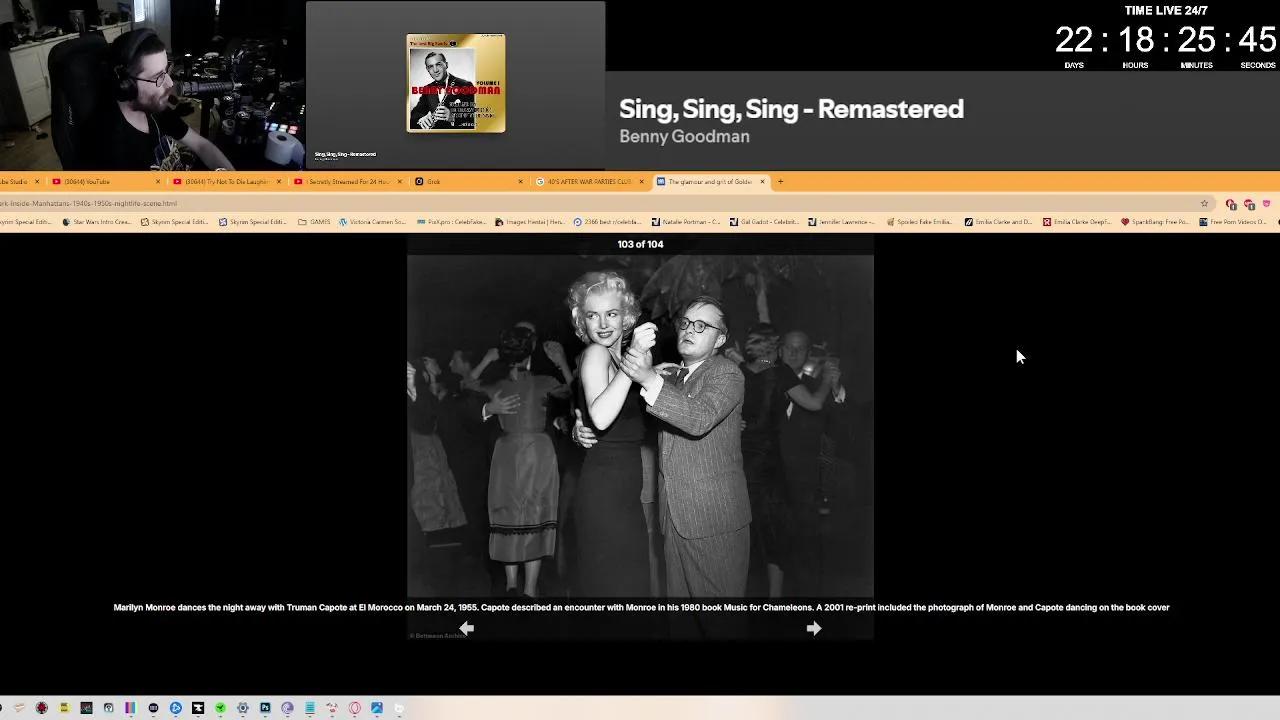This screenshot has width=1280, height=720.
Task: Open the yellow note app in taskbar
Action: [x=64, y=708]
